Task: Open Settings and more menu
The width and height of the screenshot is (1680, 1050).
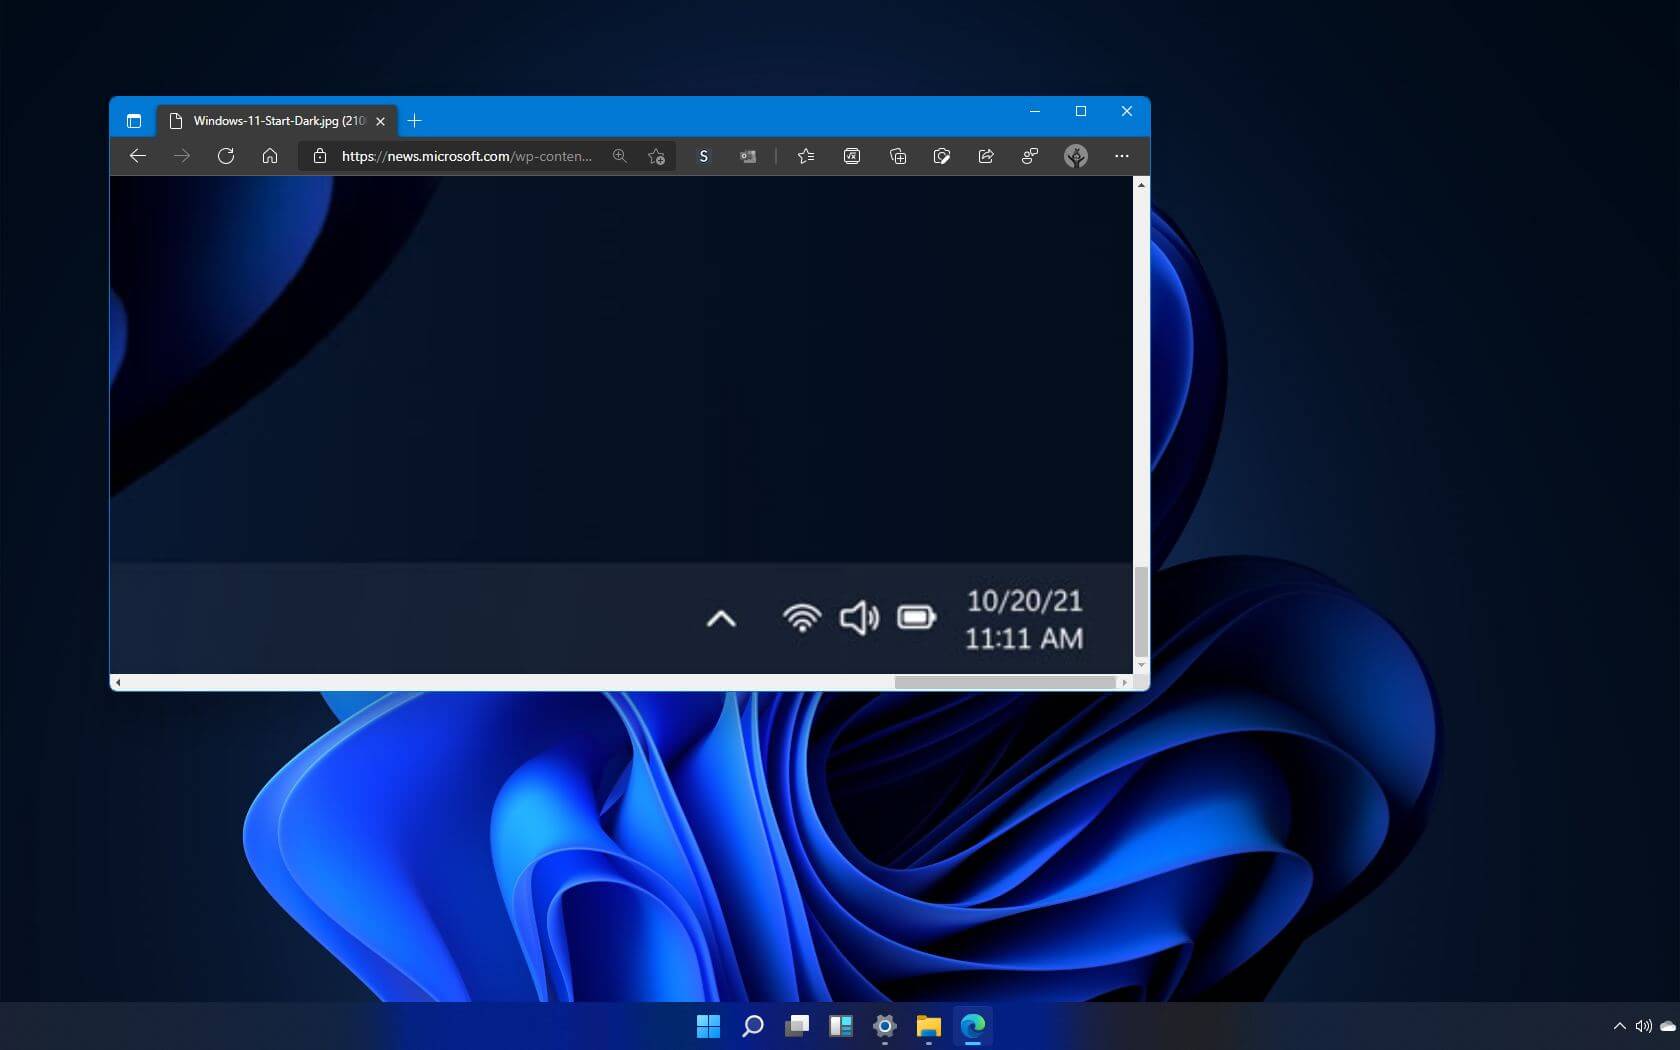Action: [x=1121, y=156]
